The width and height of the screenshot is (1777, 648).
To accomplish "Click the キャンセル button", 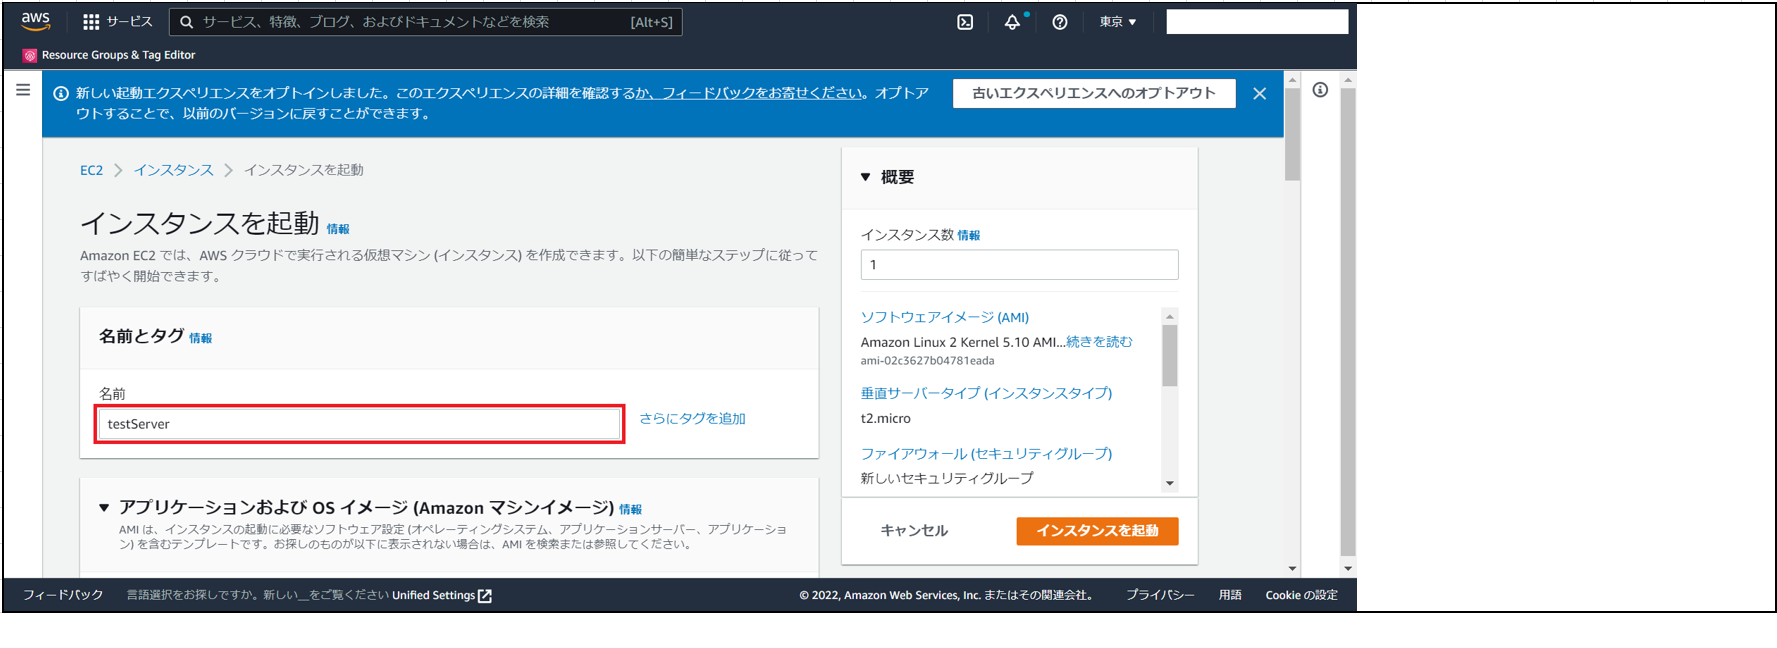I will tap(914, 531).
